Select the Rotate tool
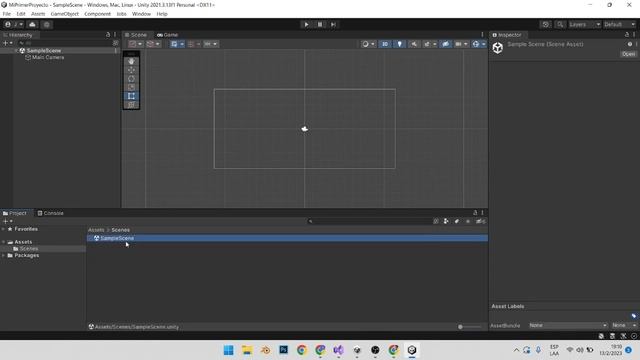The height and width of the screenshot is (360, 640). [x=131, y=79]
